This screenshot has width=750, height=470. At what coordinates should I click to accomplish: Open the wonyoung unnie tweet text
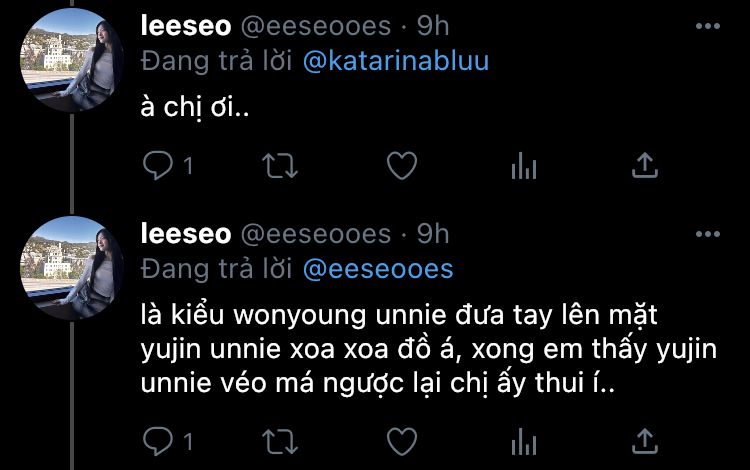[429, 349]
